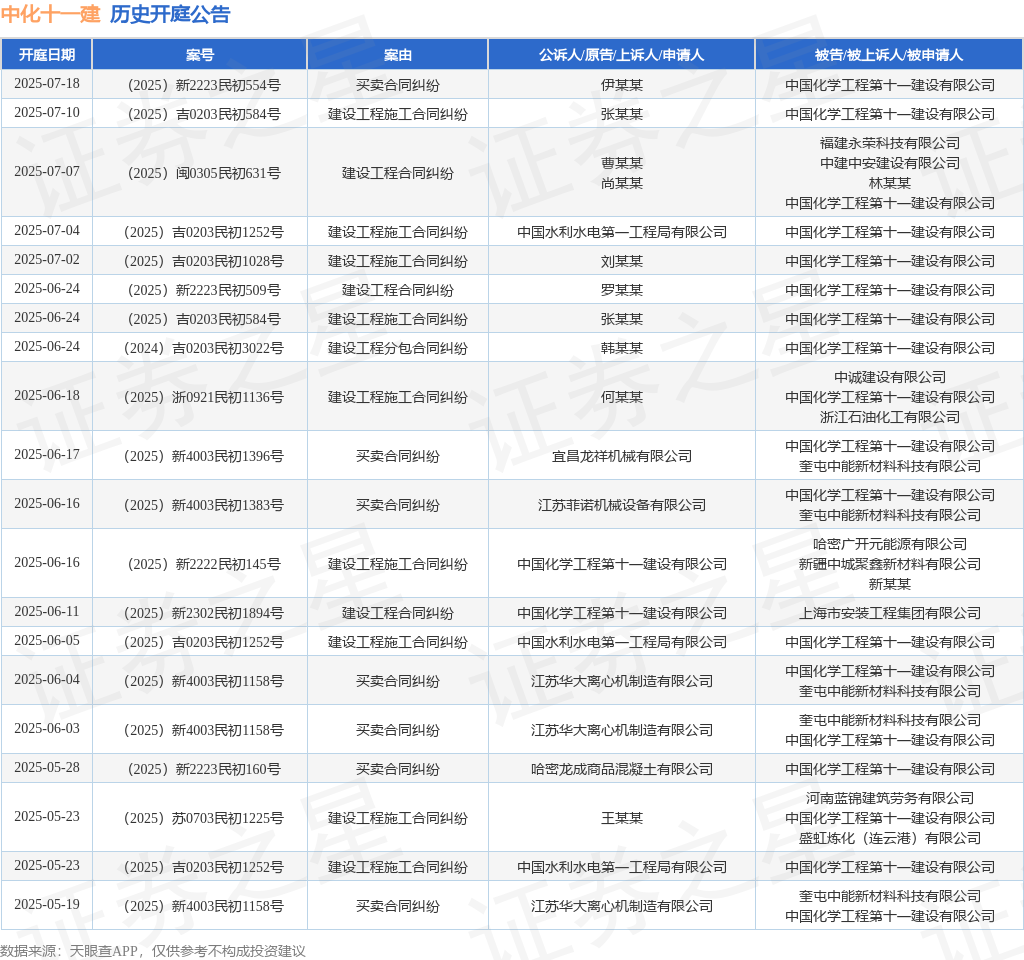Viewport: 1024px width, 960px height.
Task: Select date cell 2025-06-04
Action: pos(47,680)
